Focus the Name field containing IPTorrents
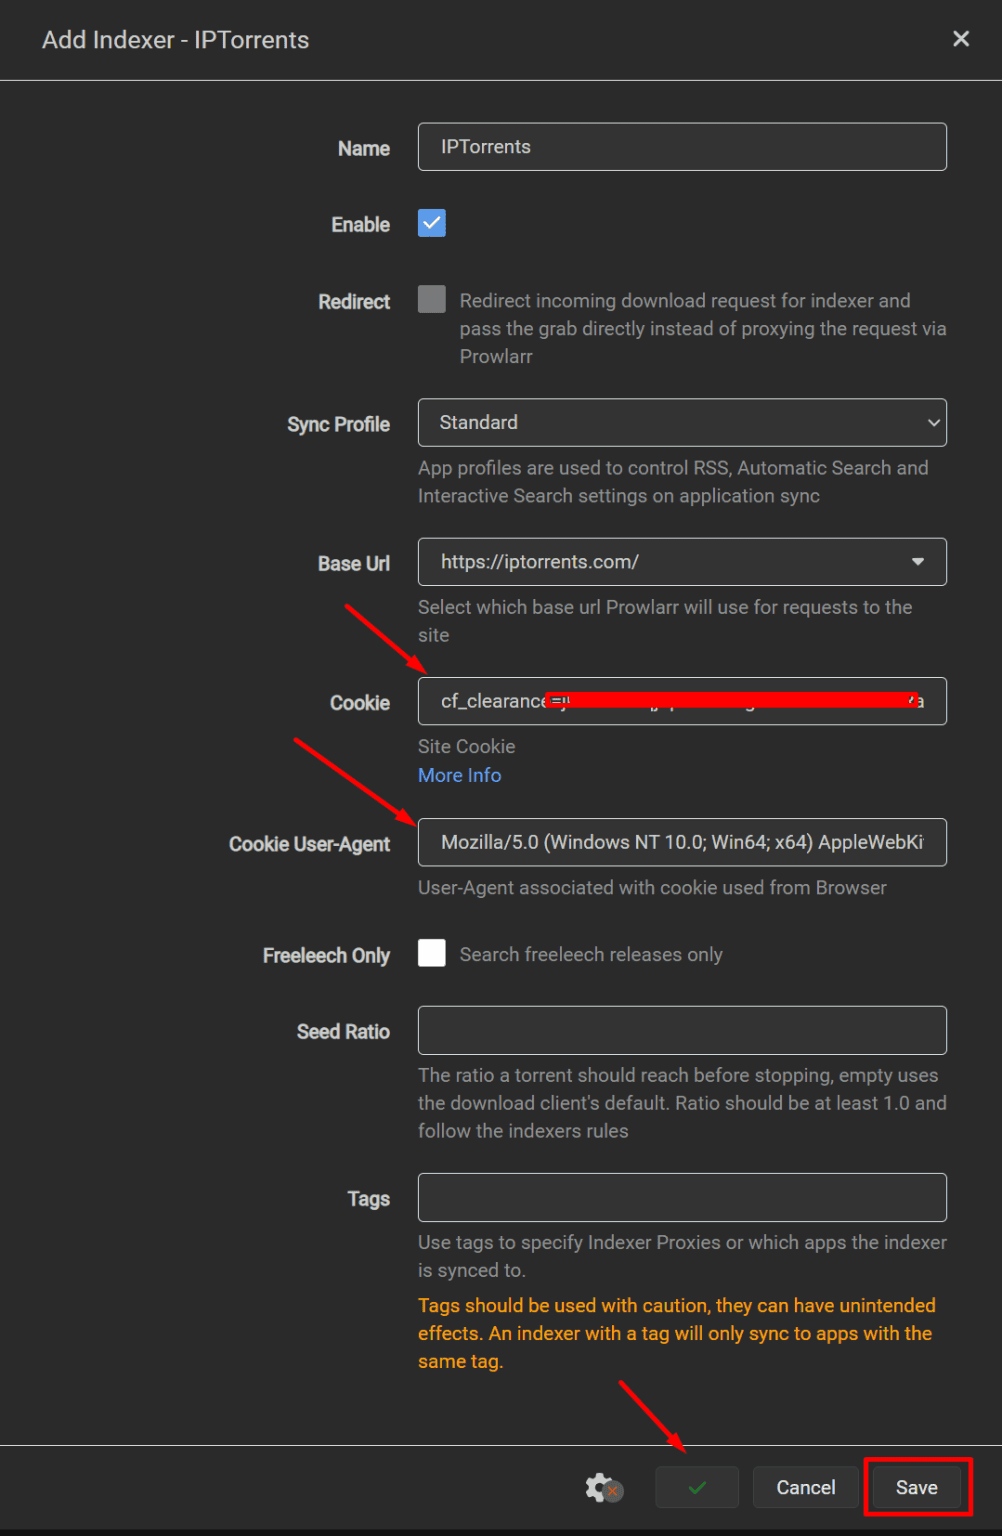 682,147
